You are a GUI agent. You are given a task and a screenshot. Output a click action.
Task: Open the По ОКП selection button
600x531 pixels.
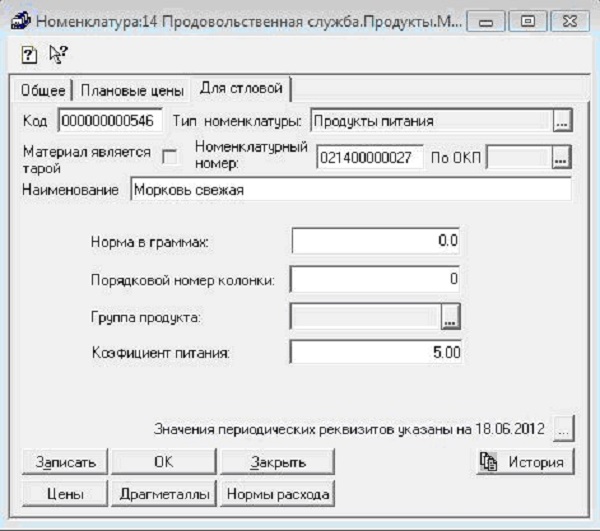pyautogui.click(x=560, y=157)
